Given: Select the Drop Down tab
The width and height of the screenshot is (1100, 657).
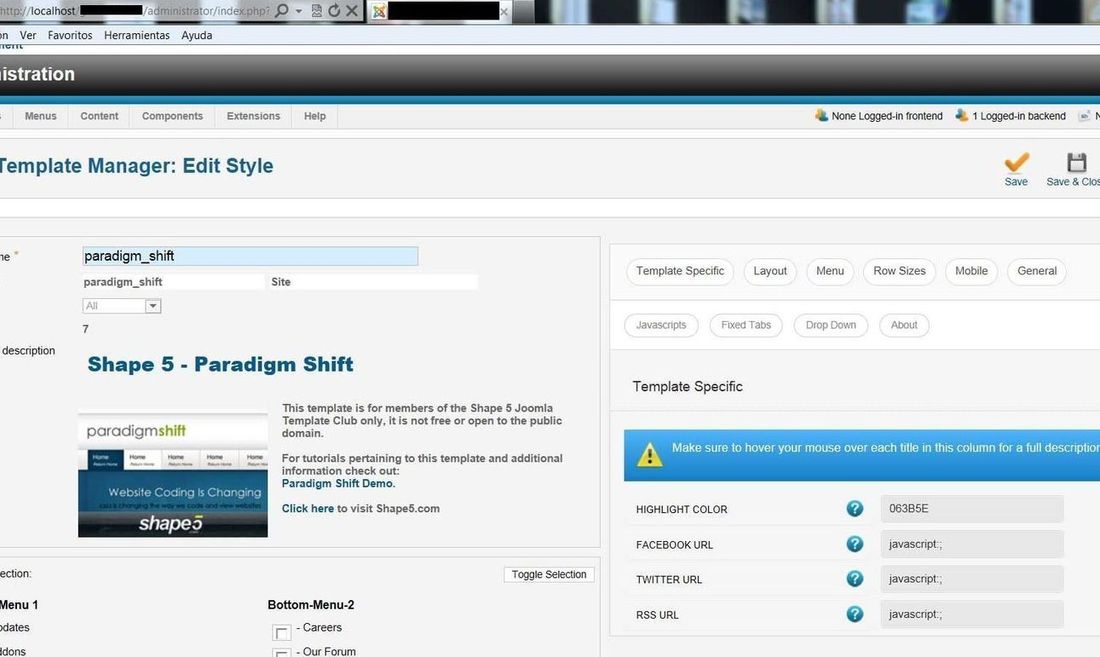Looking at the screenshot, I should point(831,325).
